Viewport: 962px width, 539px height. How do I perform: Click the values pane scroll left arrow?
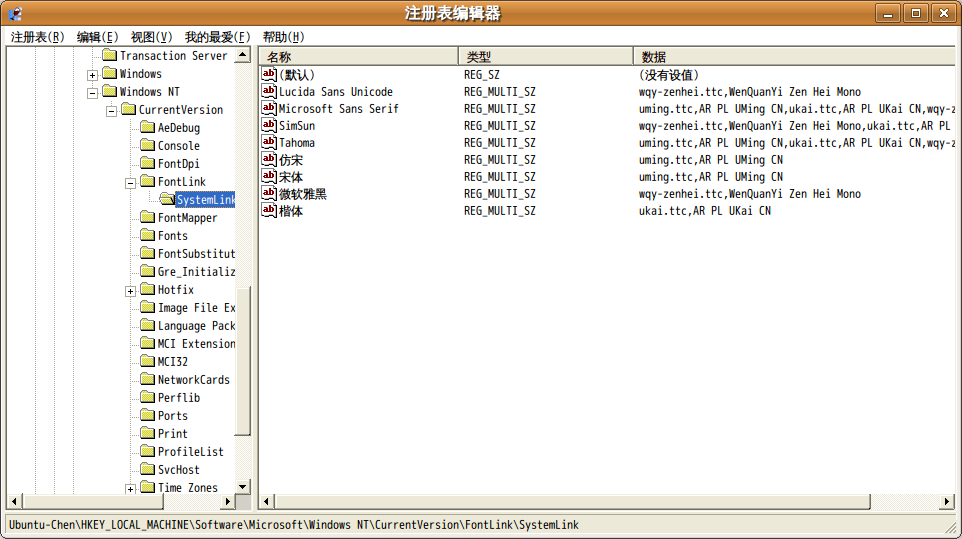pyautogui.click(x=266, y=502)
